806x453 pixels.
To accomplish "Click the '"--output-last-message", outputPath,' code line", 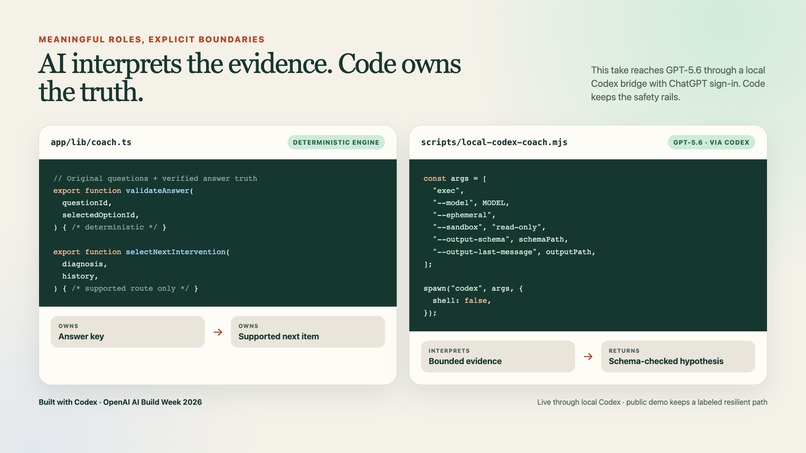I will point(514,252).
